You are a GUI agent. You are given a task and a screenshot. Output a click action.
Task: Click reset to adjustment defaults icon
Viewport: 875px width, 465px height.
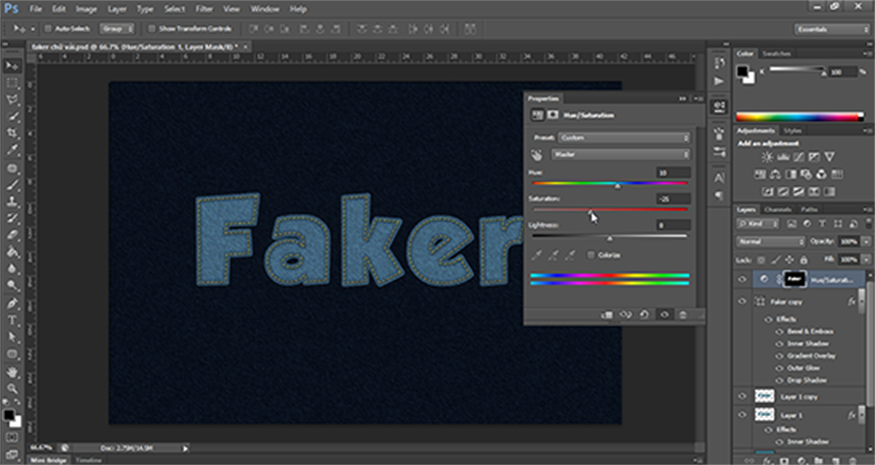click(x=645, y=314)
